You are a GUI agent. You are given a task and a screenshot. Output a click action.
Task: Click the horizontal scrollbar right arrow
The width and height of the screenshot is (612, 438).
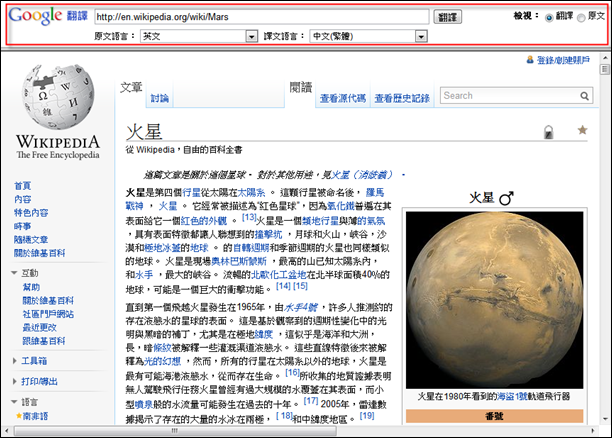[x=593, y=431]
